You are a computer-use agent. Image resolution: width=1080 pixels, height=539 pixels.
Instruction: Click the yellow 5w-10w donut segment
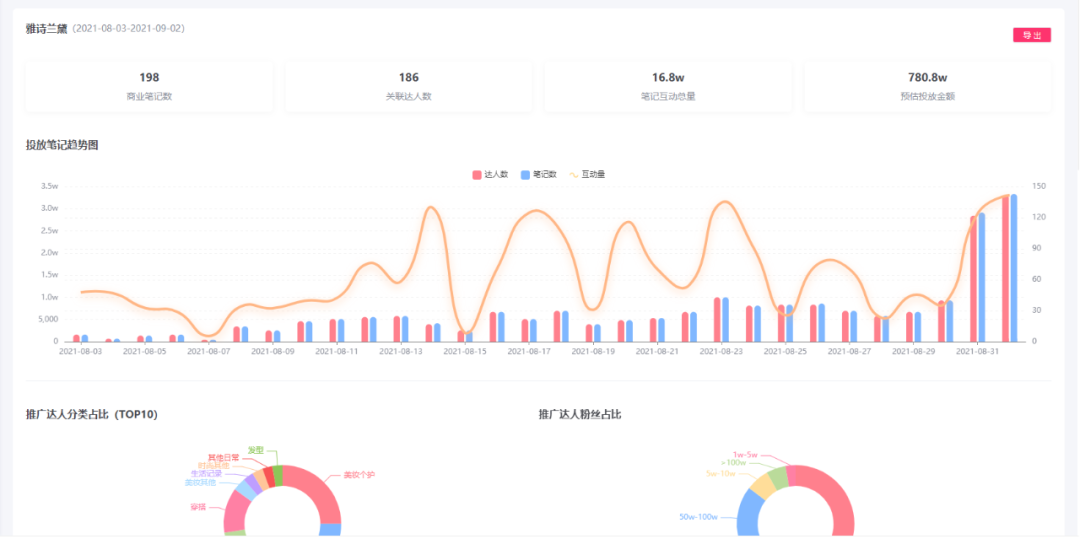coord(763,486)
